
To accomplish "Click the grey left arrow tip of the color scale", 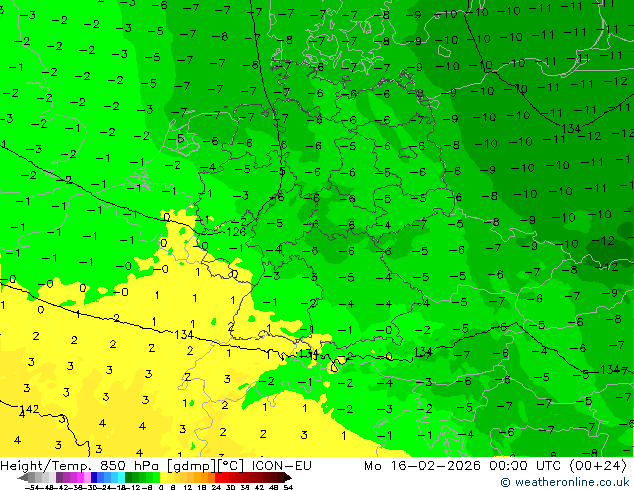I will pos(22,478).
